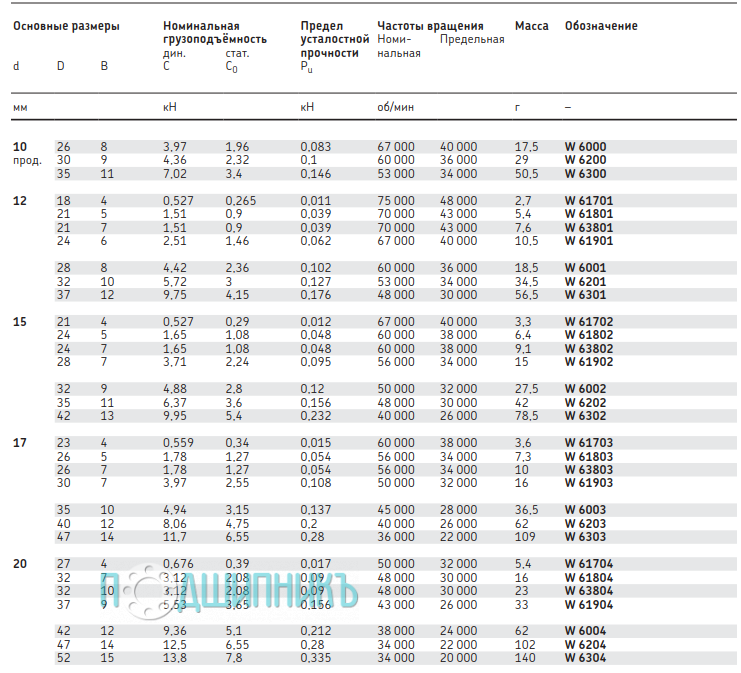
Task: Click bearing W 6003
Action: (x=585, y=510)
